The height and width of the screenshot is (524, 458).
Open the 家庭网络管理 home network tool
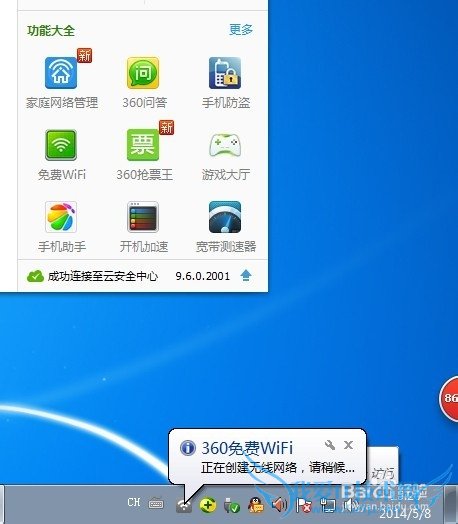click(61, 73)
